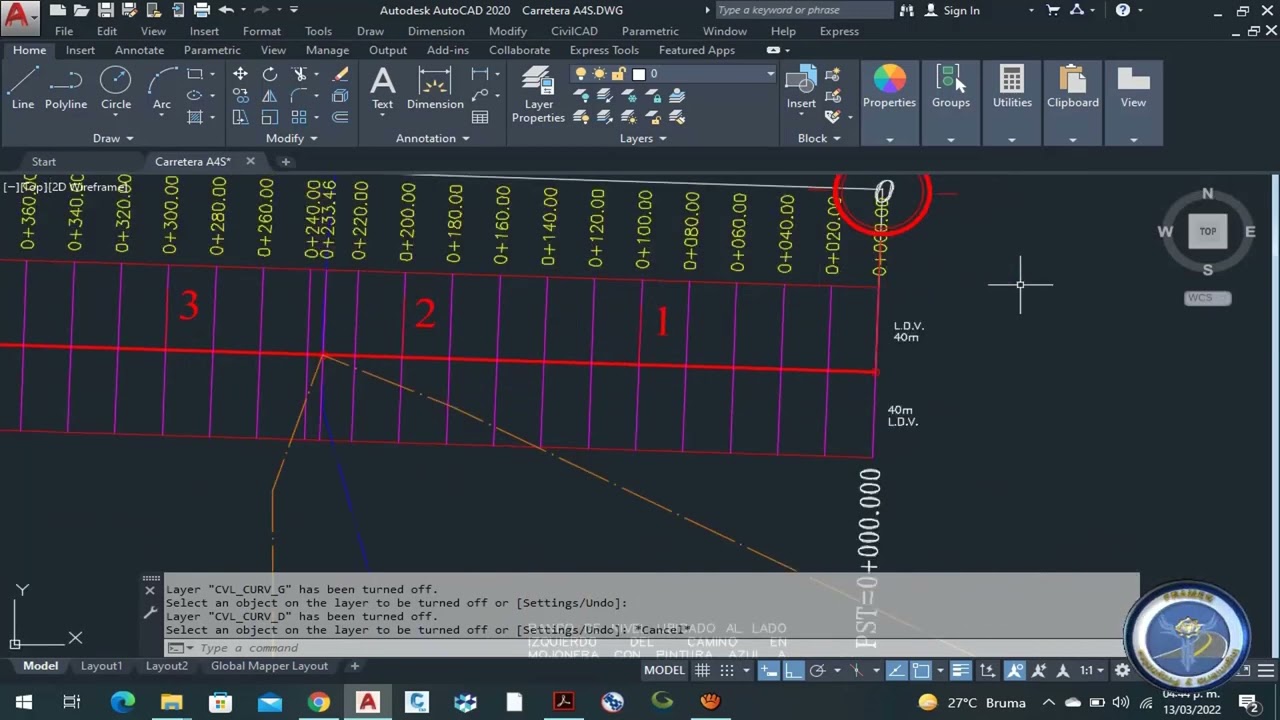Open the Format menu

click(x=262, y=31)
